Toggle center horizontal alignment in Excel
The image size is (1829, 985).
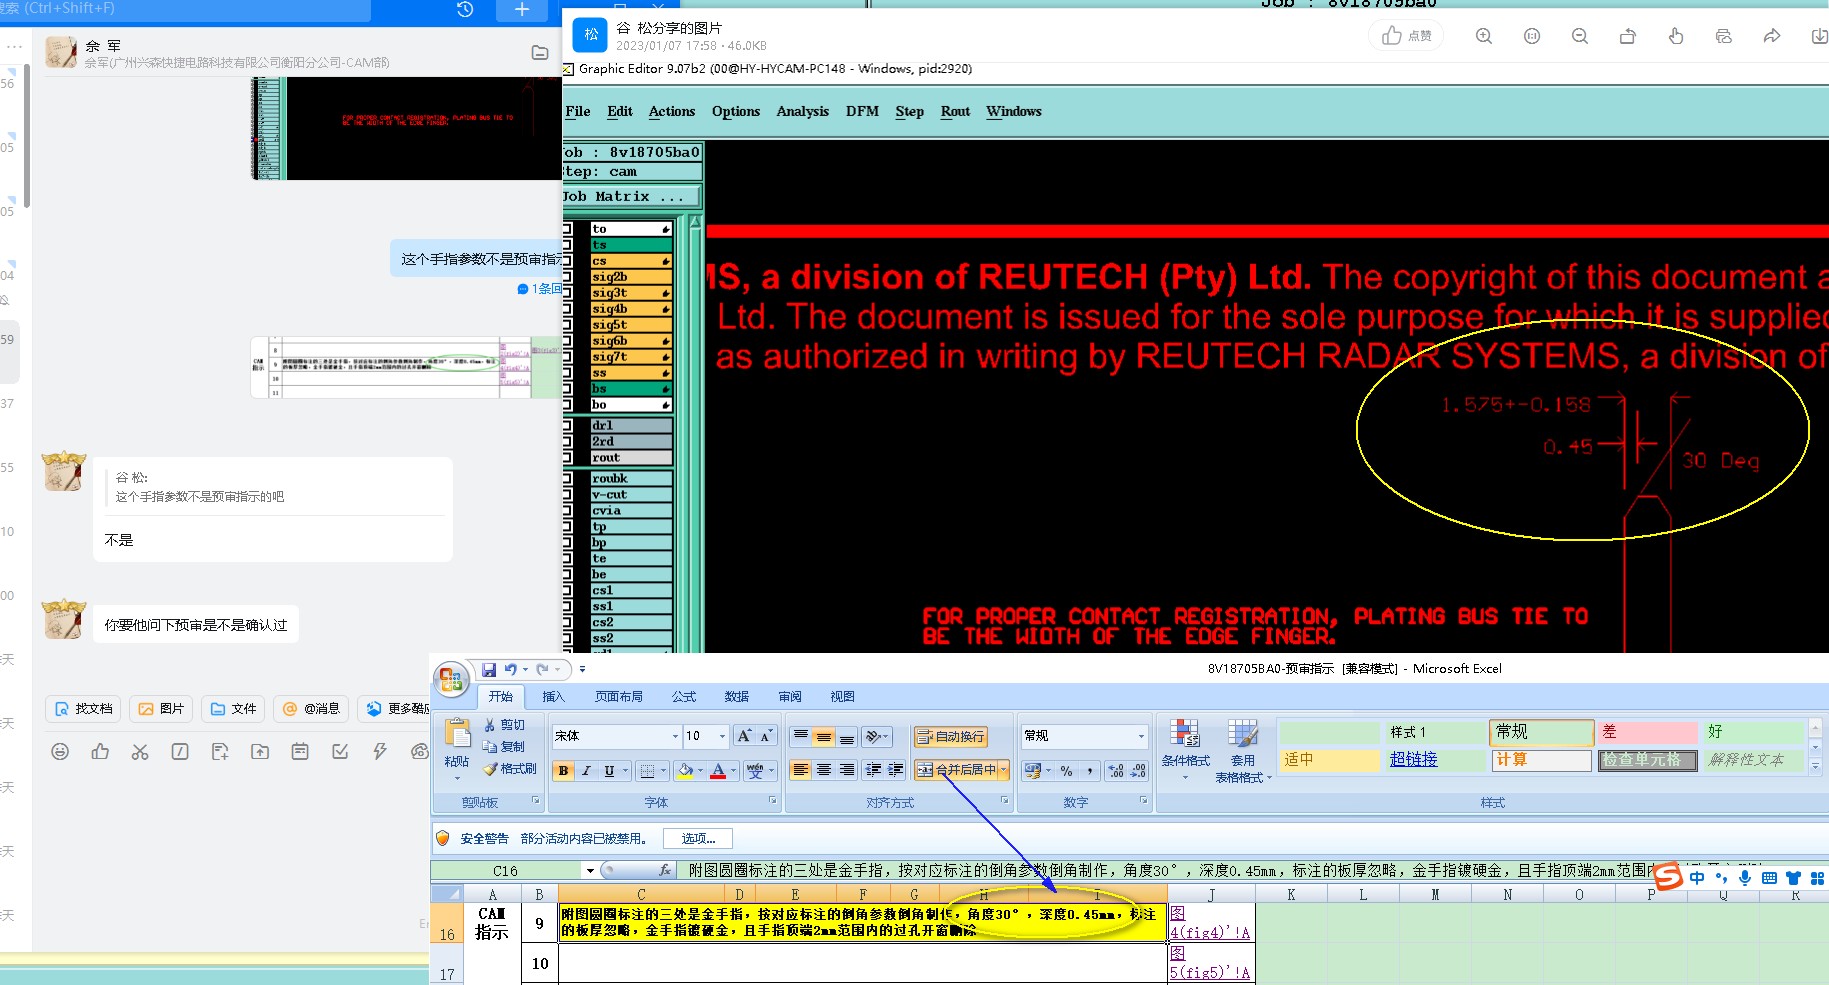coord(823,770)
